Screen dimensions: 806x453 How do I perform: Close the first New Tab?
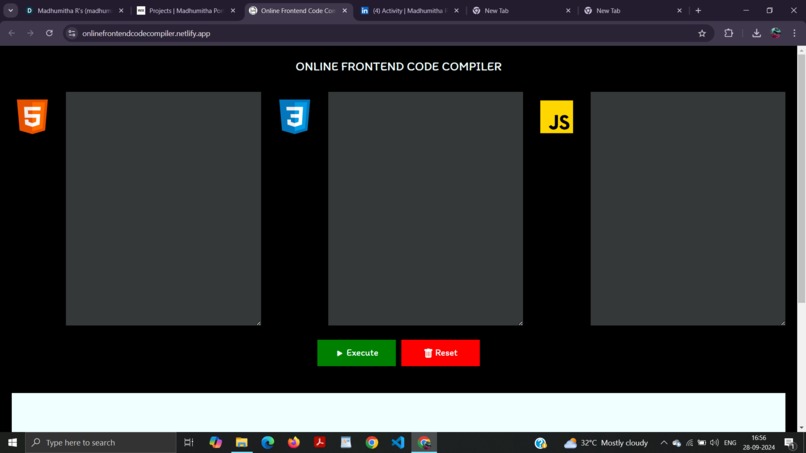[568, 10]
